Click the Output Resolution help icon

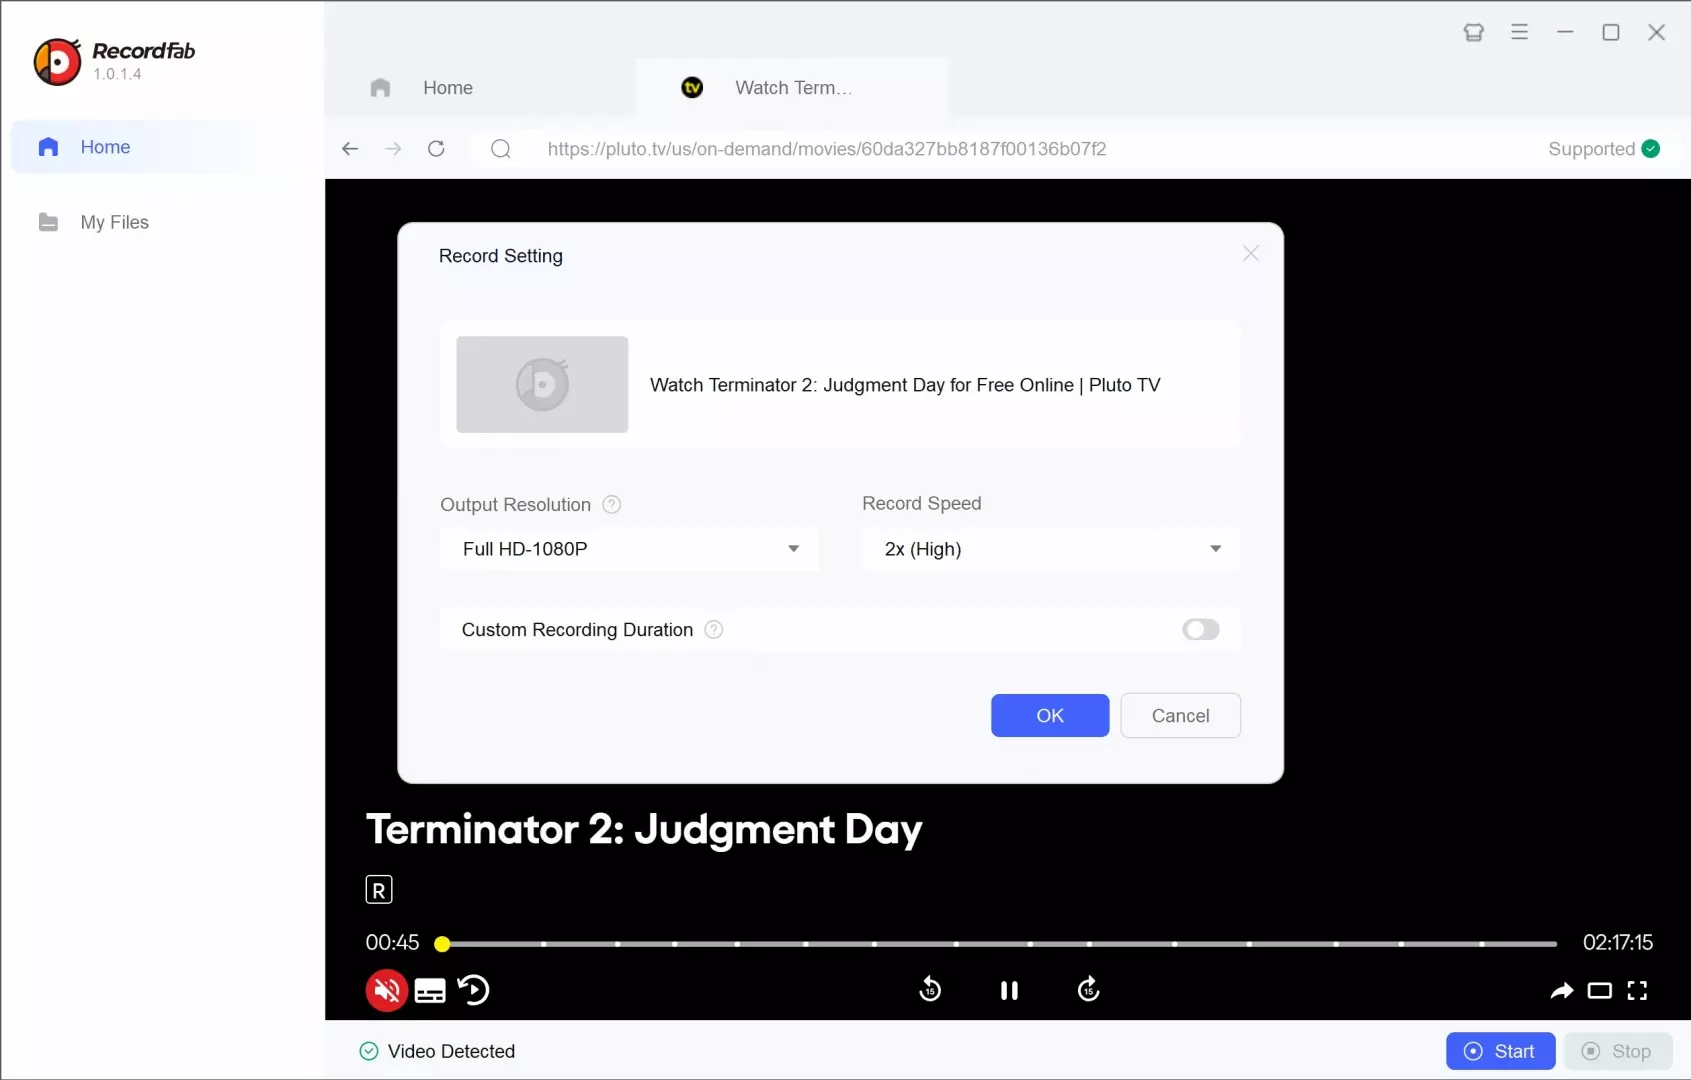(x=612, y=505)
